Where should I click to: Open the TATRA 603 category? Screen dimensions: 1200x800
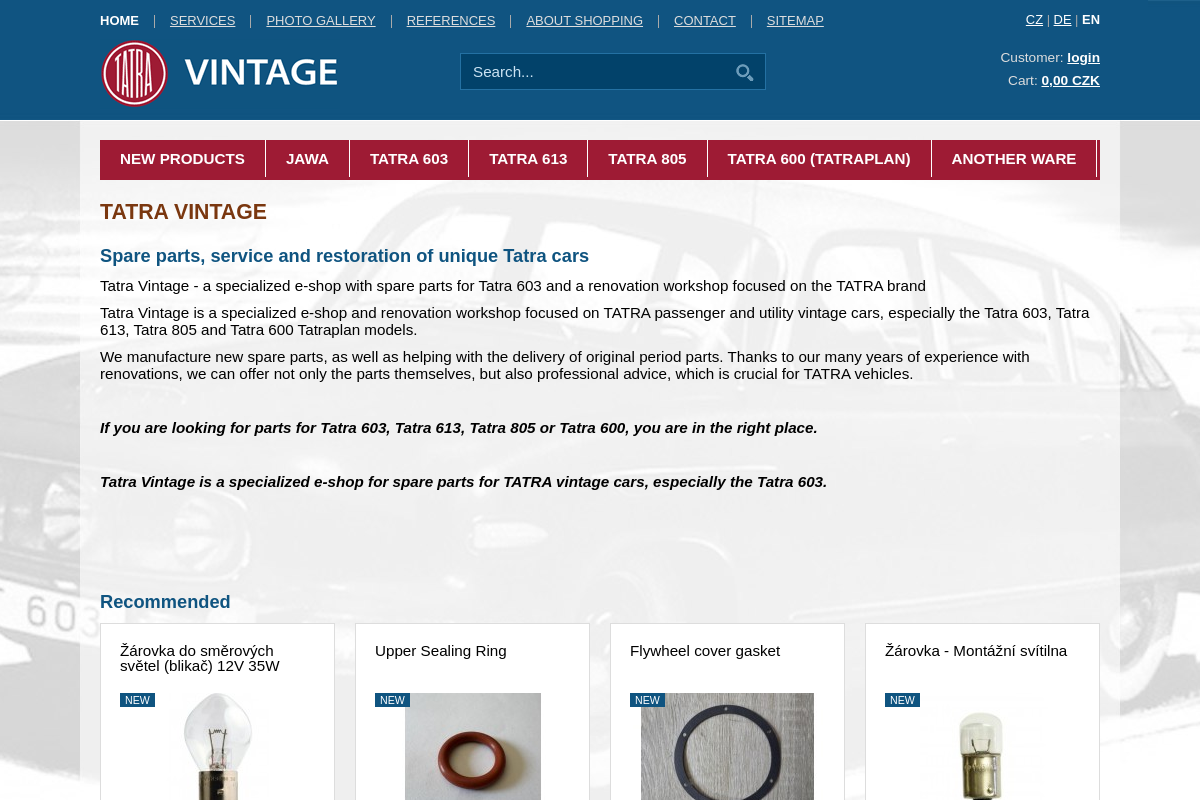pos(409,159)
